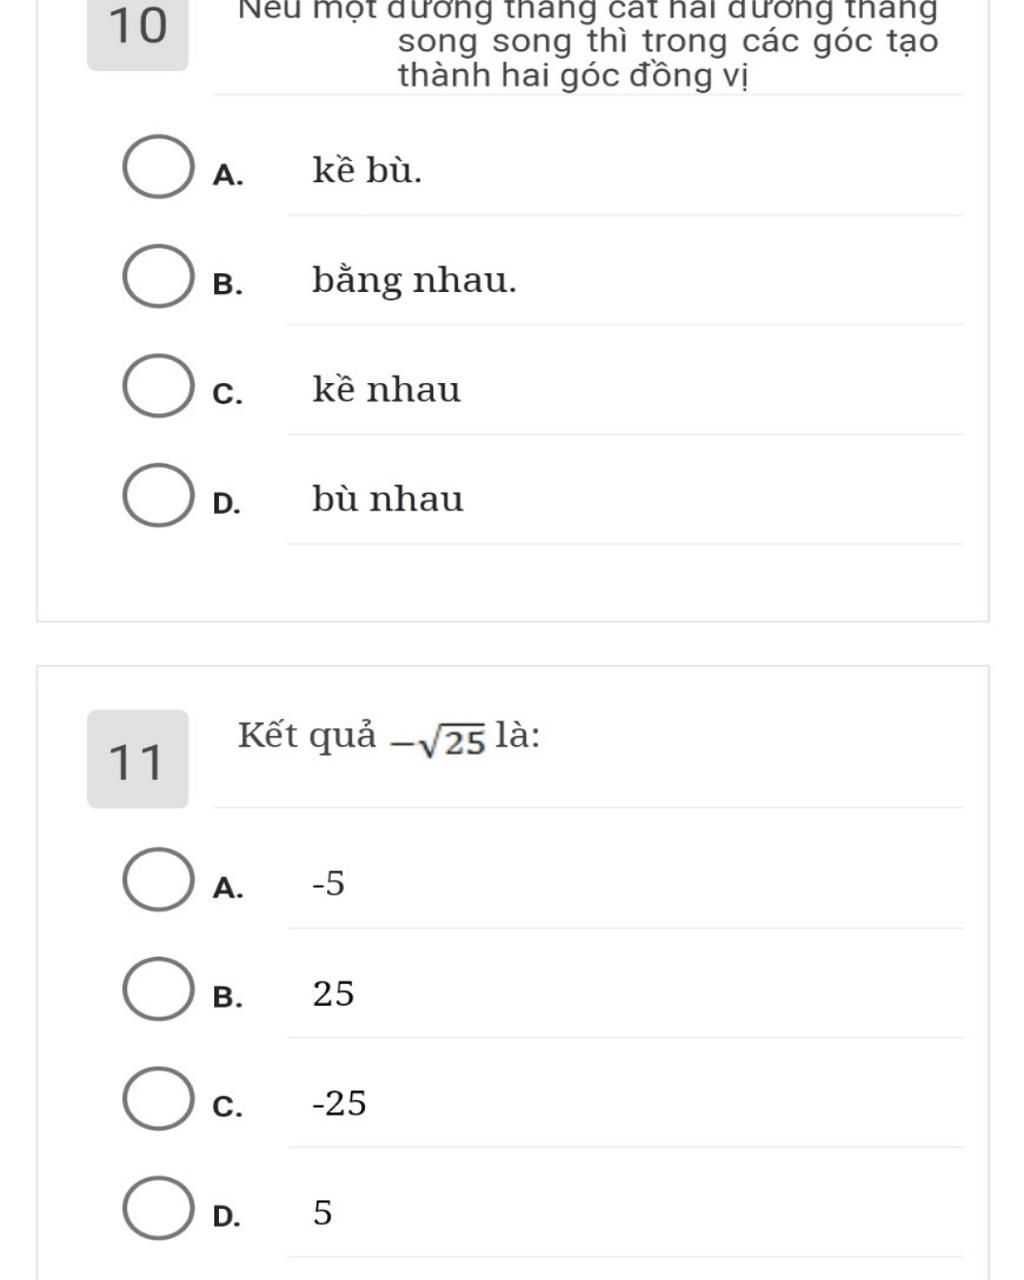Screen dimensions: 1024x1280
Task: Select radio button next to answer -5
Action: [157, 880]
